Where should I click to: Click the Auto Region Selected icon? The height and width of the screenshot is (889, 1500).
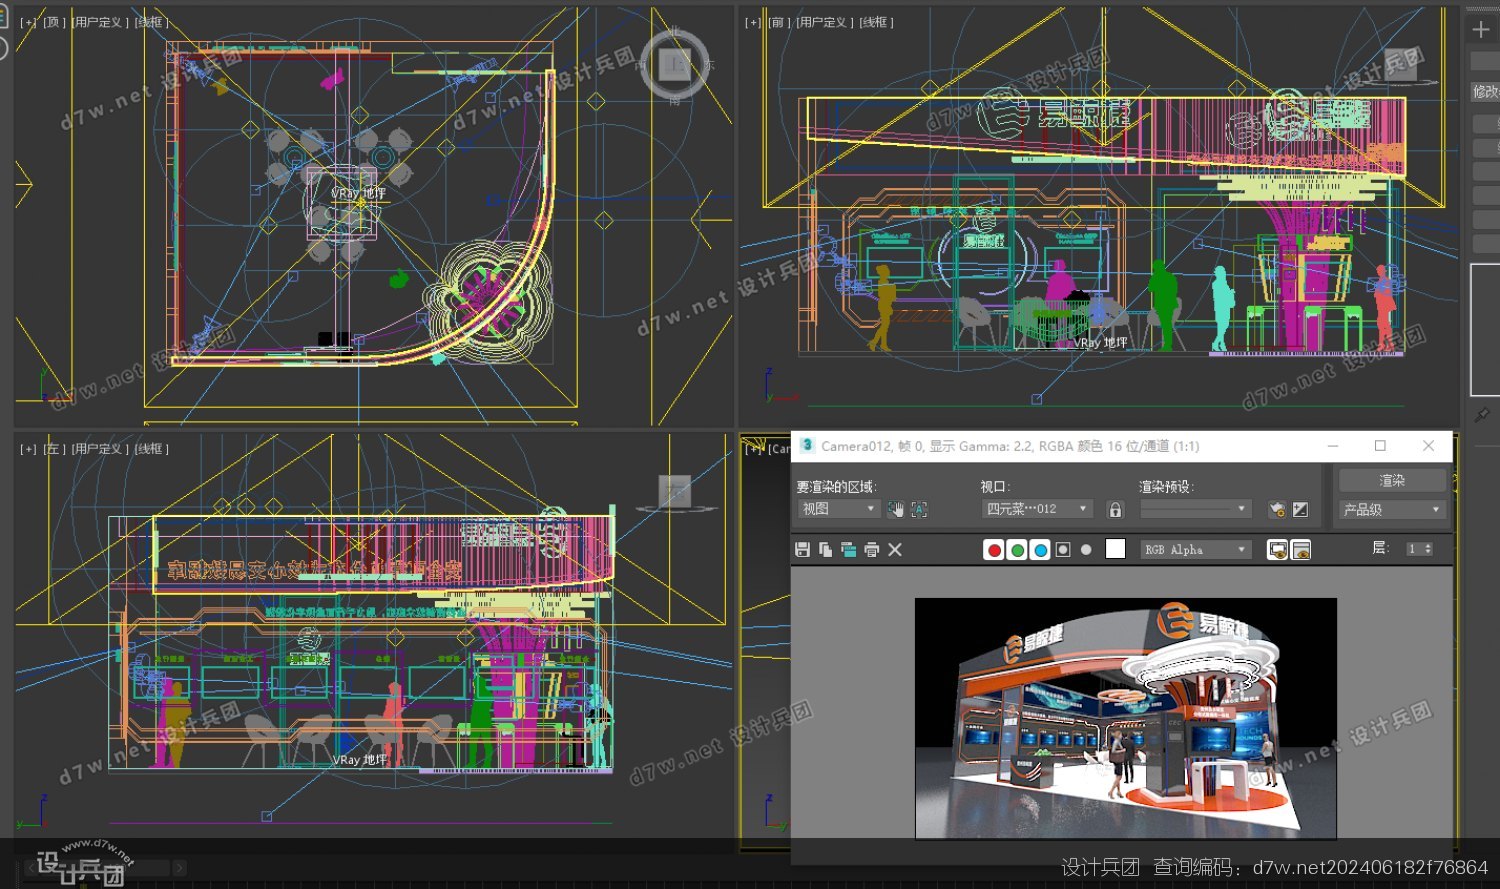pos(919,509)
